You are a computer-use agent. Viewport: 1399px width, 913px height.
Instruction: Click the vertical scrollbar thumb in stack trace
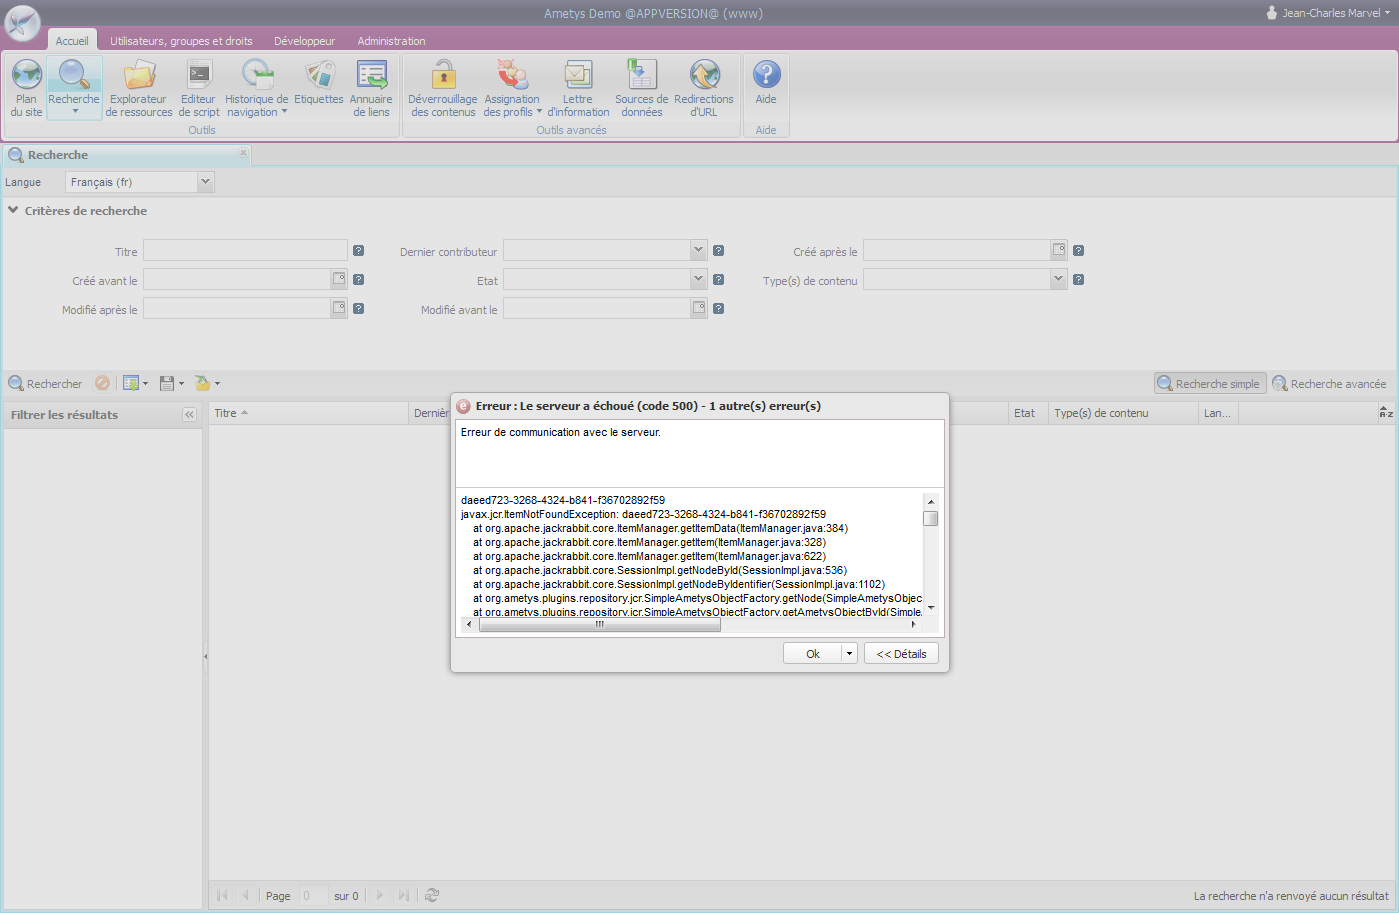click(x=930, y=518)
